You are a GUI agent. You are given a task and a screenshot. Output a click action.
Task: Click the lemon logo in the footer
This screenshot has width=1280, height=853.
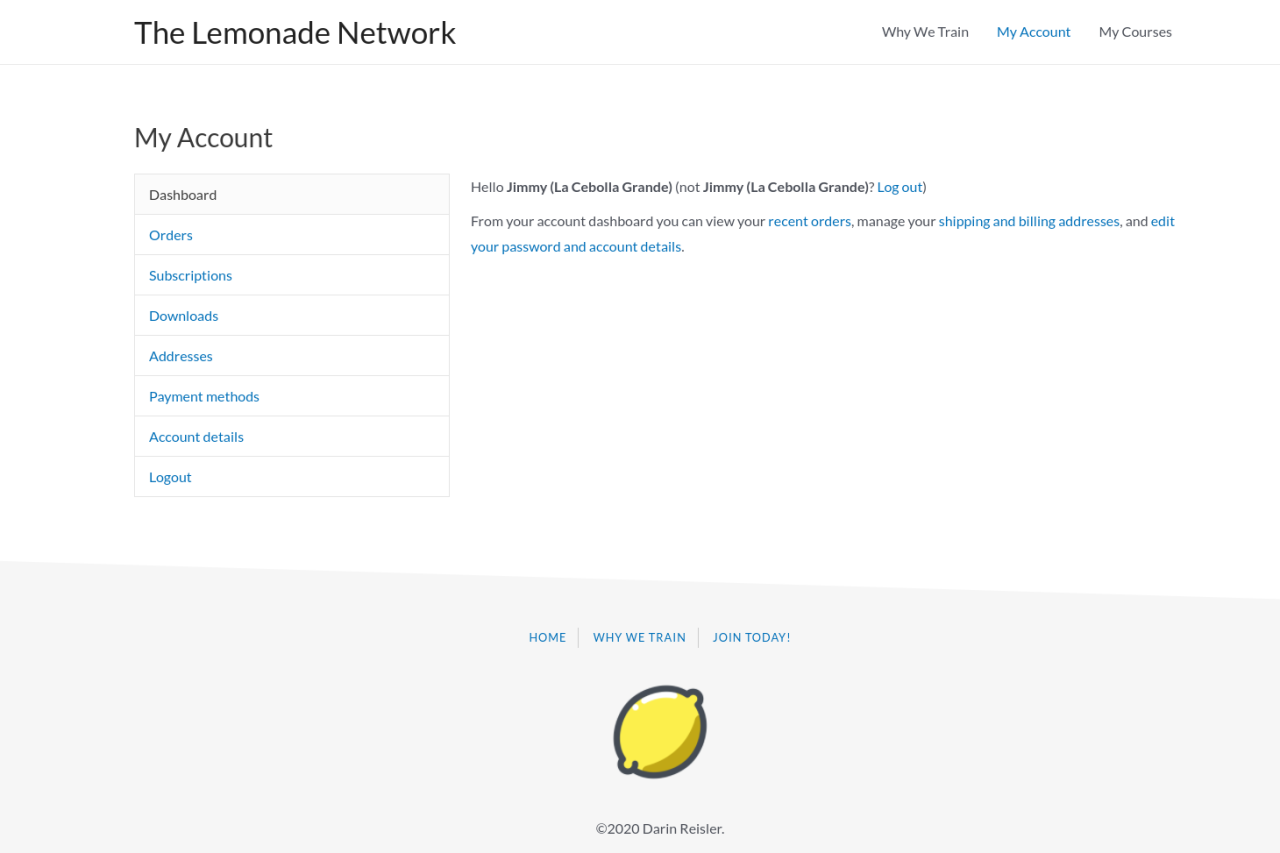(x=660, y=731)
